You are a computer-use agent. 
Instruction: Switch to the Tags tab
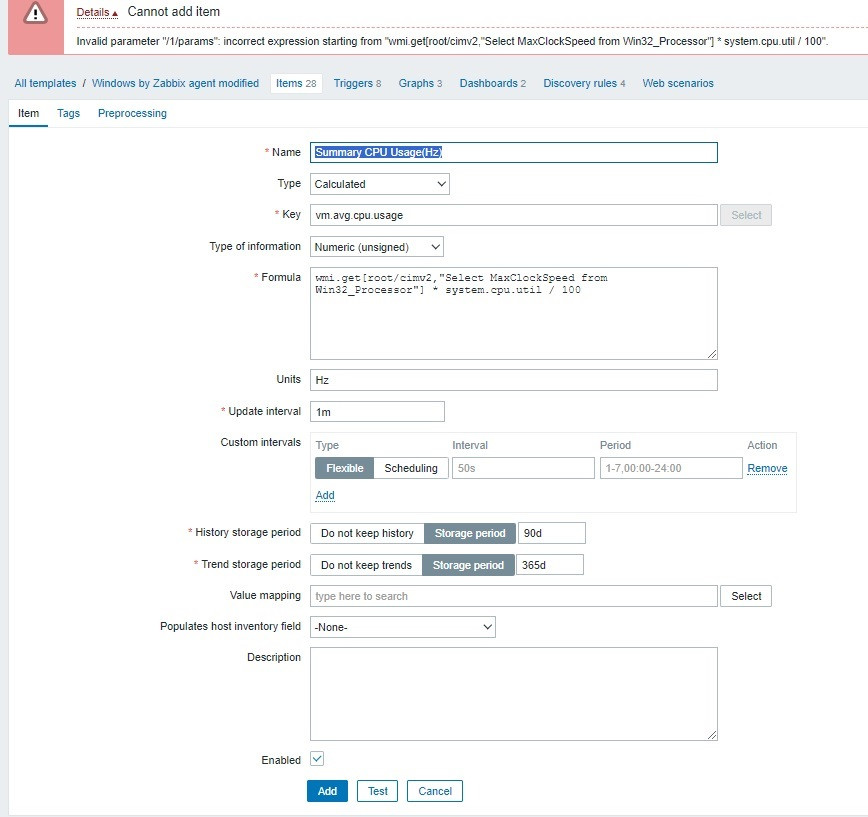[x=68, y=113]
